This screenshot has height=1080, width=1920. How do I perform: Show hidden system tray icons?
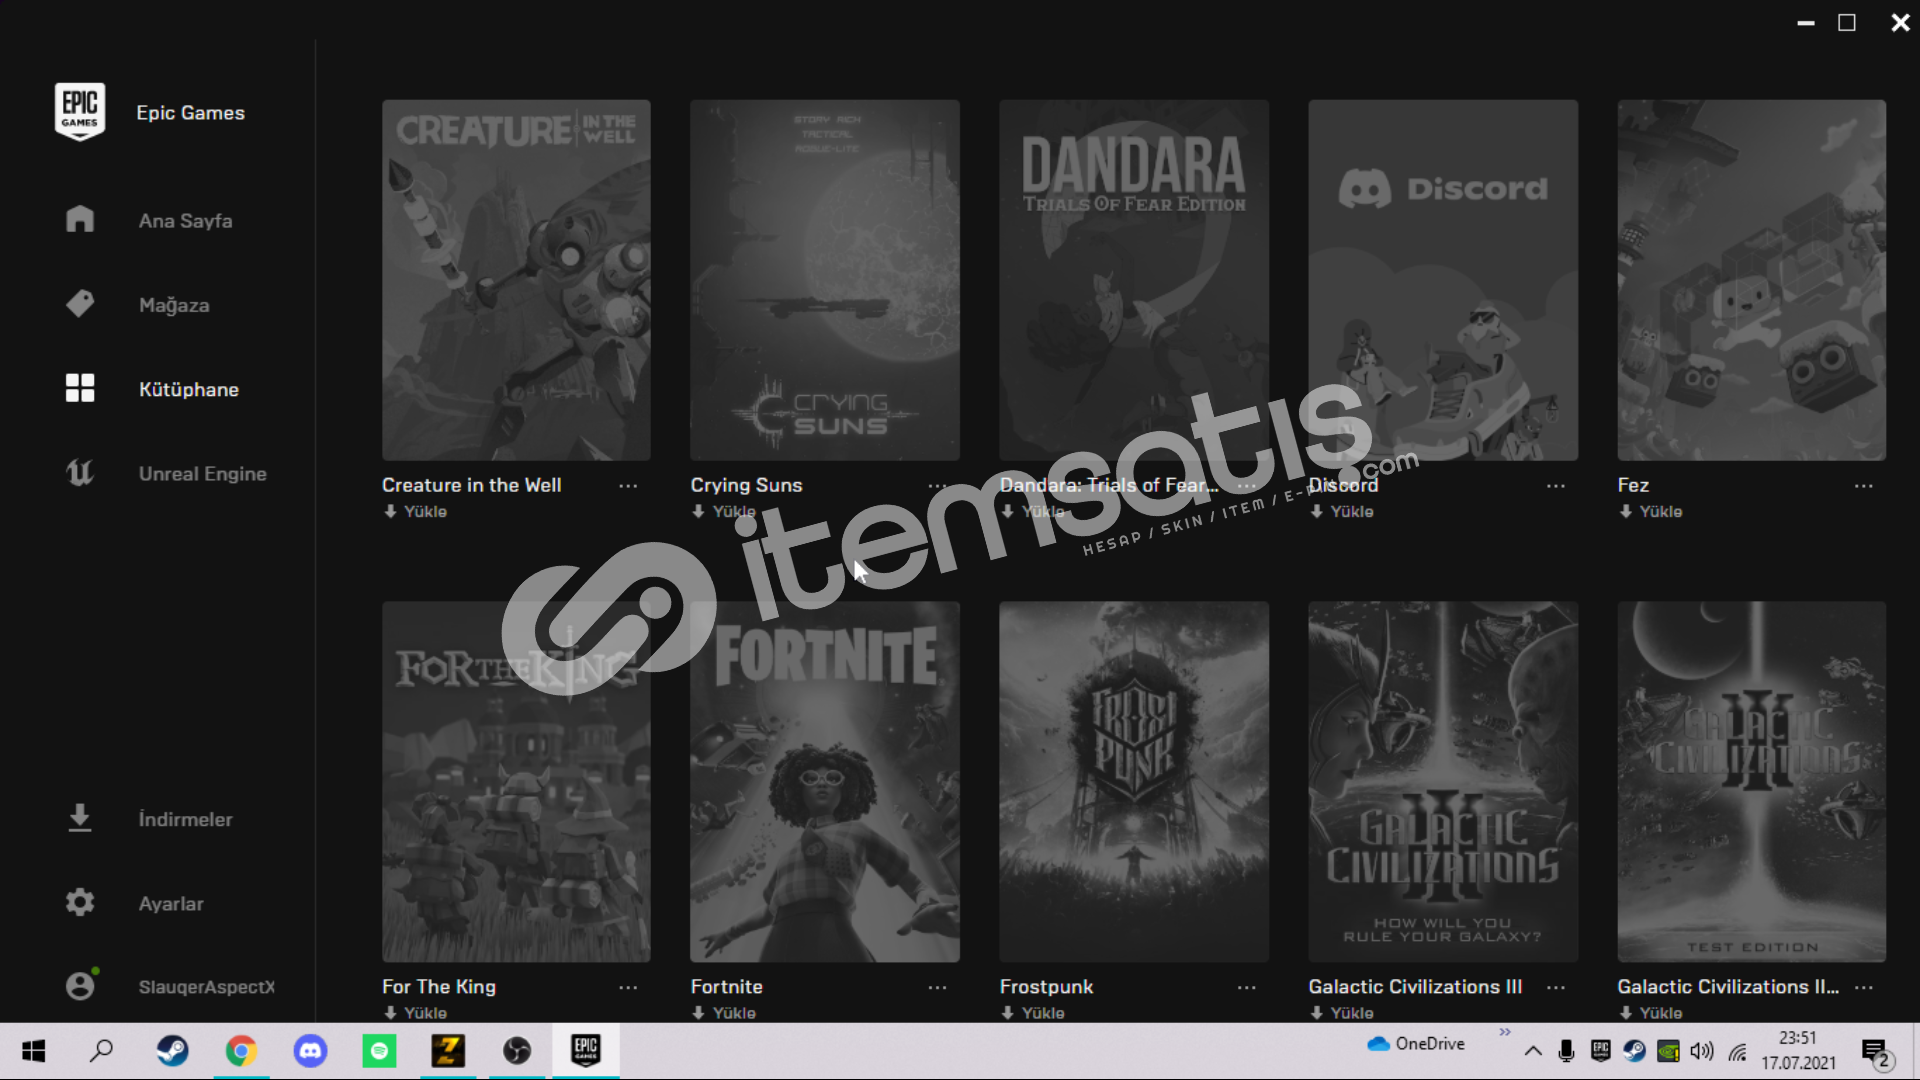[x=1532, y=1051]
